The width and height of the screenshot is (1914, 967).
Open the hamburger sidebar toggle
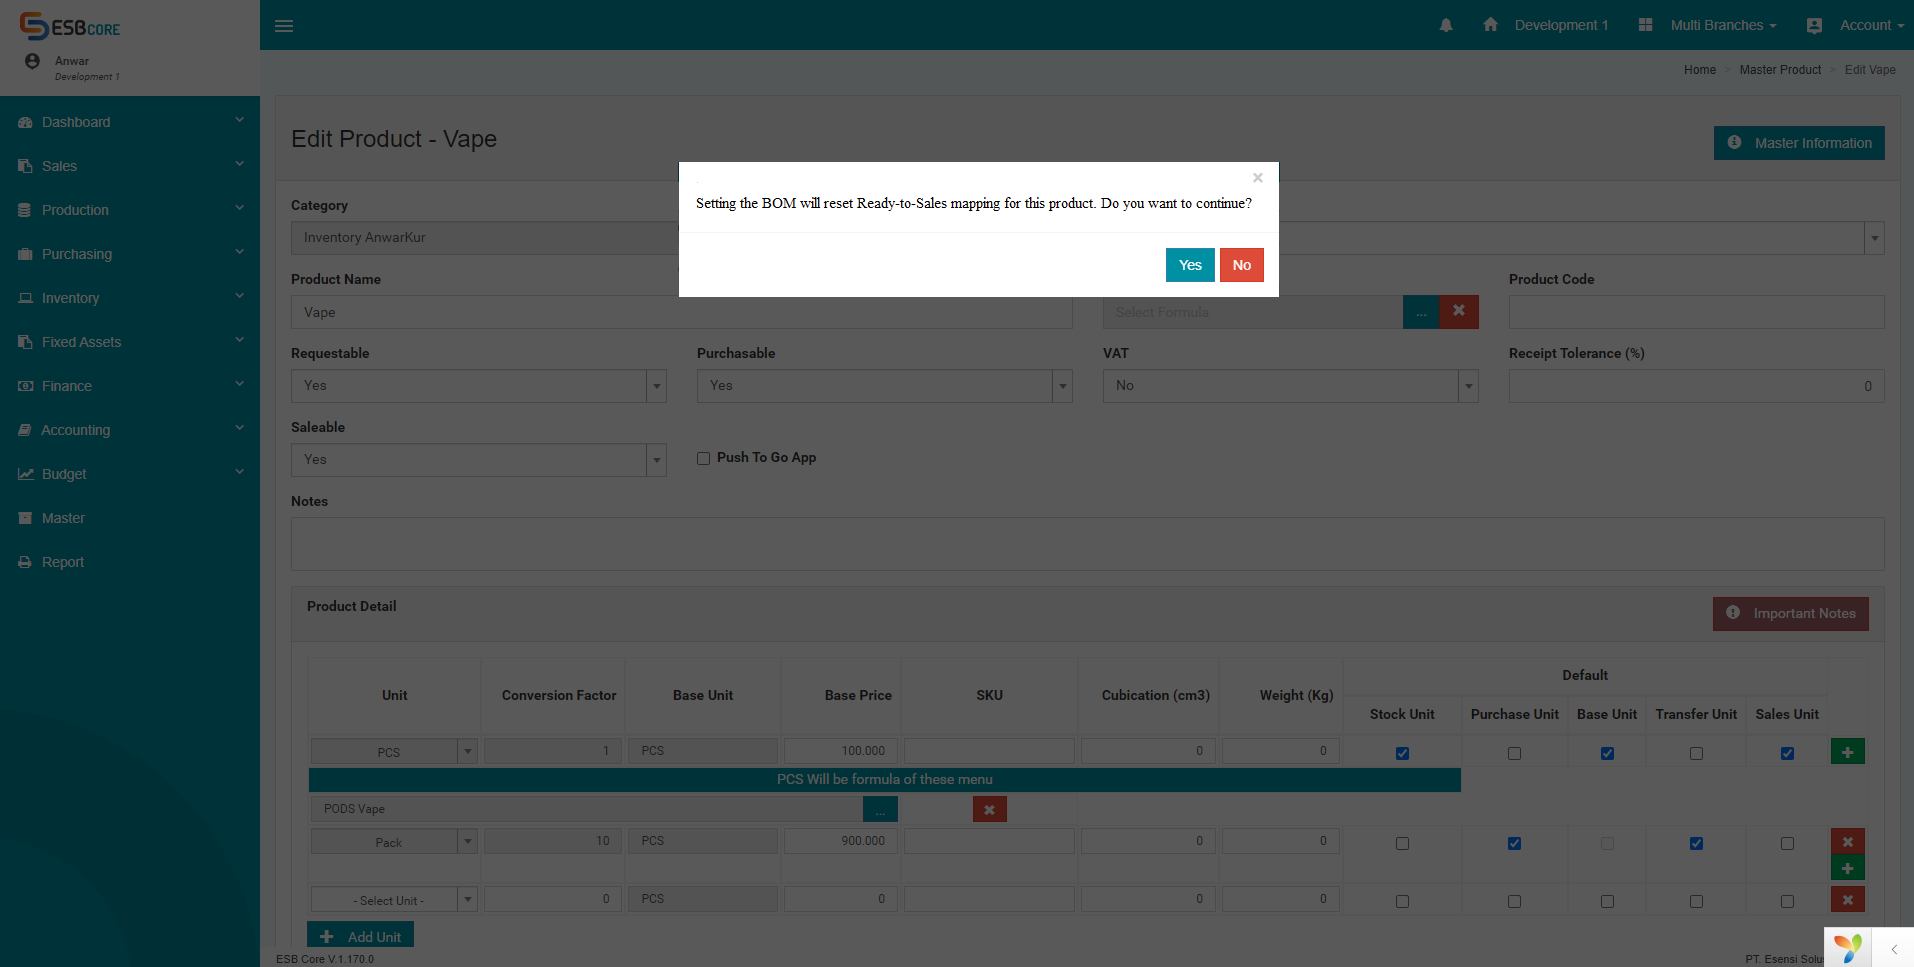(284, 26)
